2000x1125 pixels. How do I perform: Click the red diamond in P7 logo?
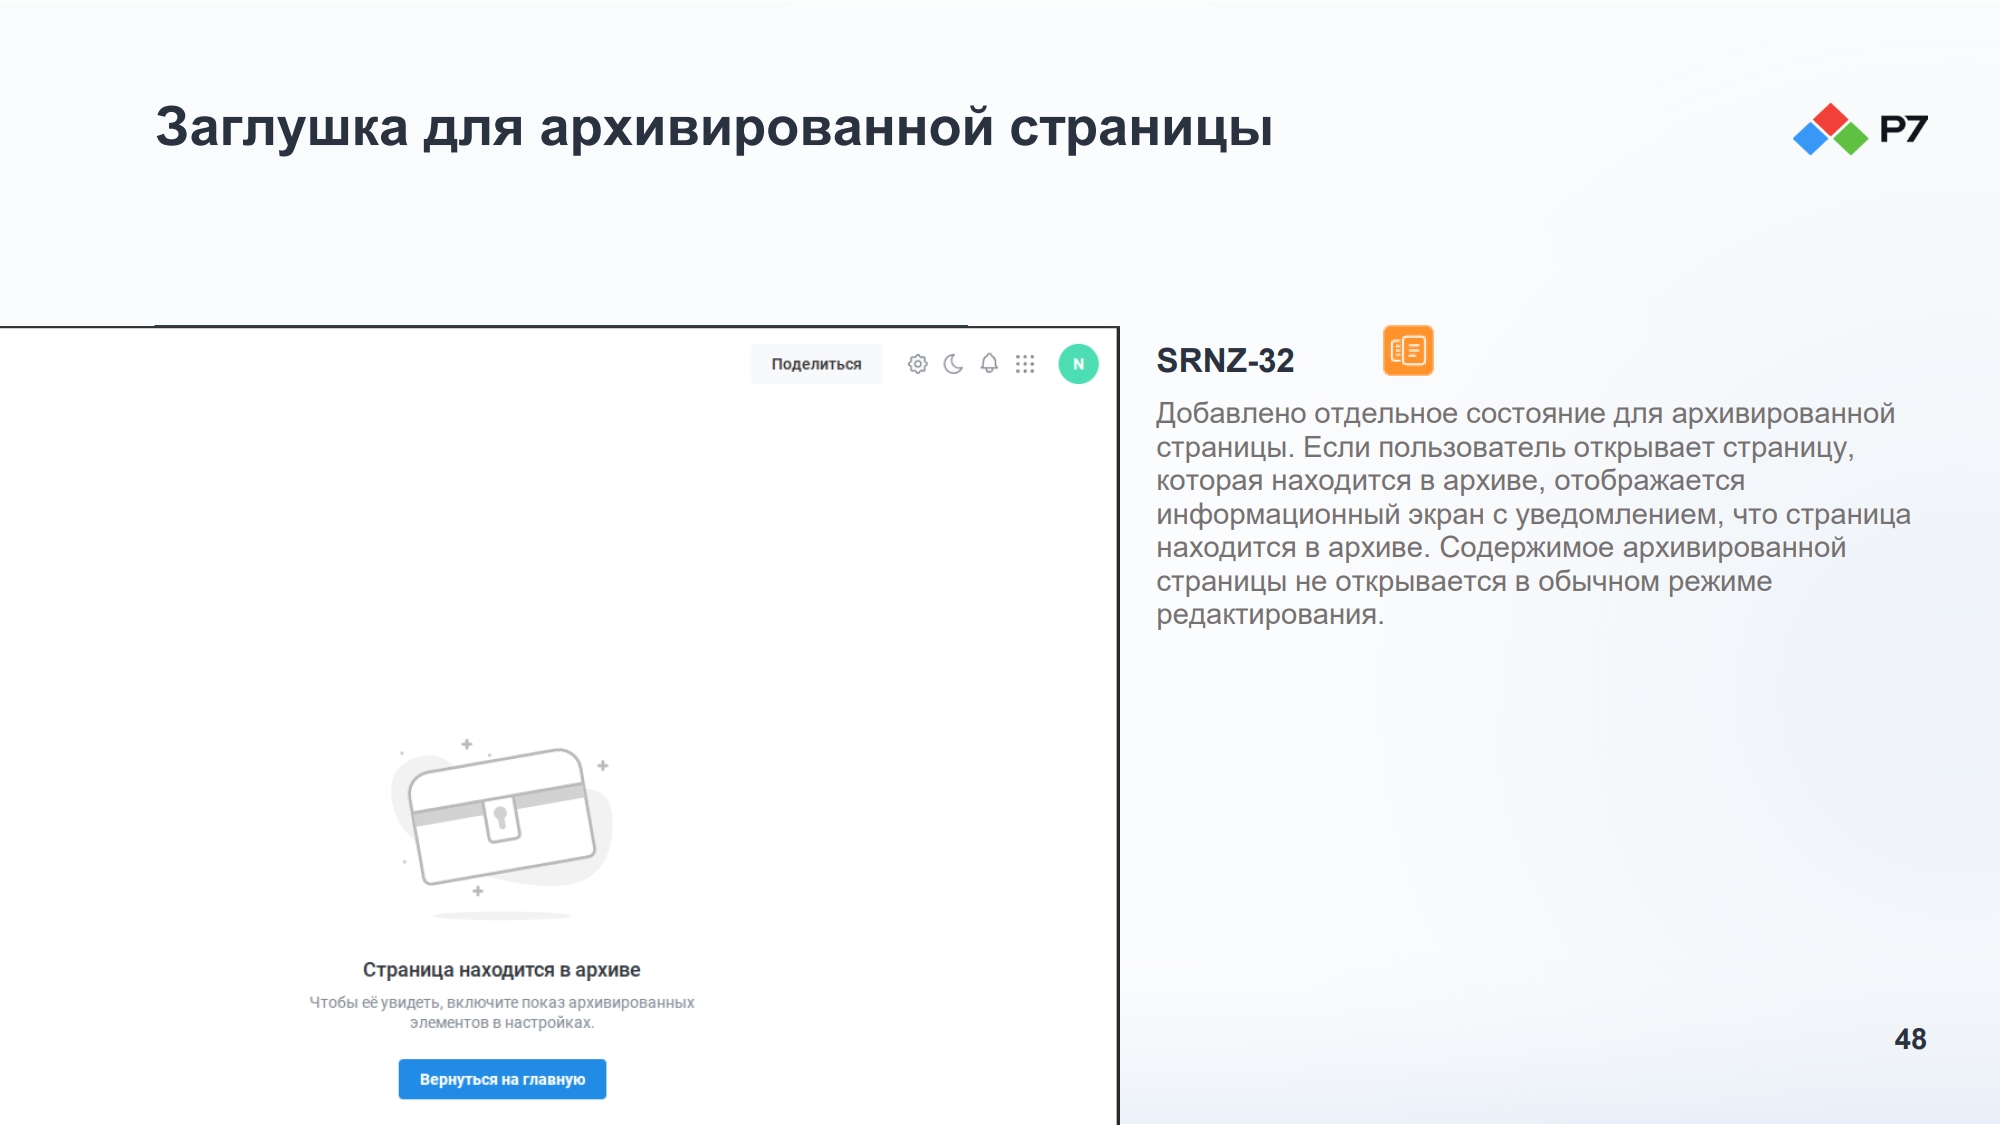(1830, 119)
